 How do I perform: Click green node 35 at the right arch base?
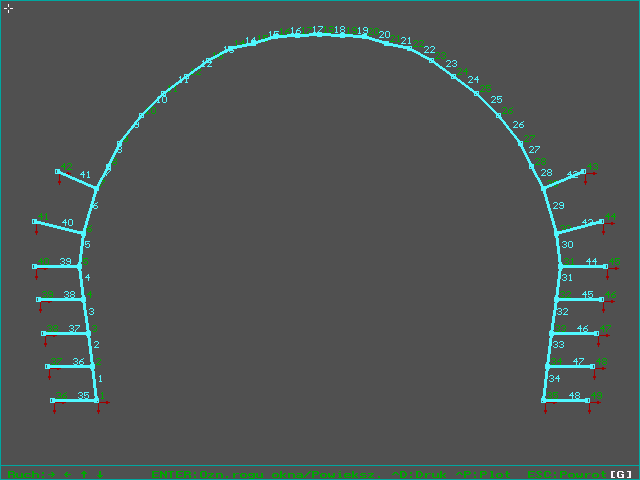[544, 400]
